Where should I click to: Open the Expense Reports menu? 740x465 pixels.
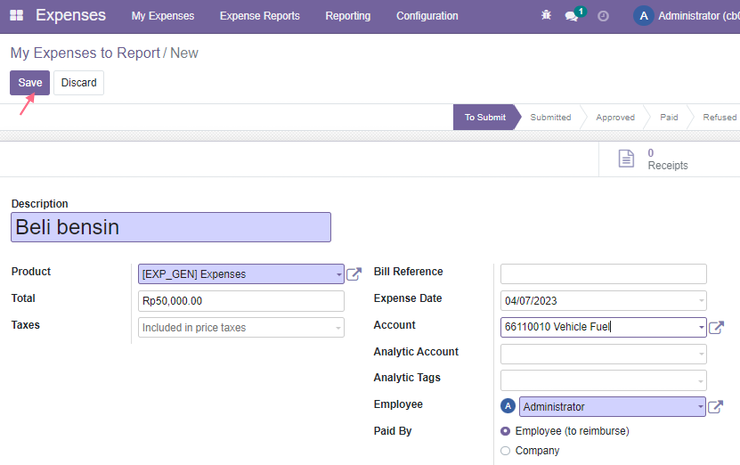point(260,16)
